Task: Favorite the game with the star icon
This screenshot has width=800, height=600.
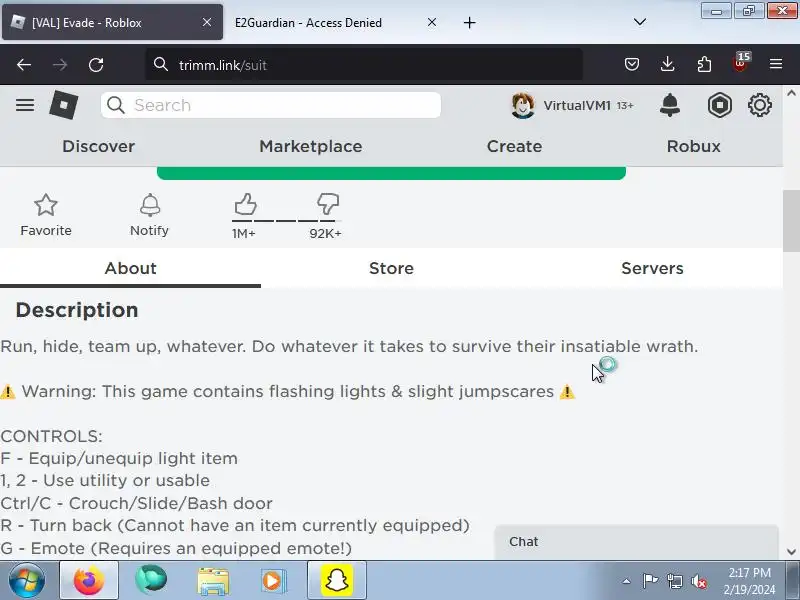Action: (x=46, y=205)
